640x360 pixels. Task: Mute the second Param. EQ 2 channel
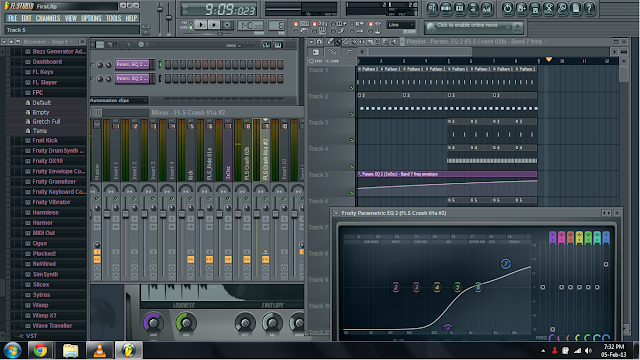pyautogui.click(x=92, y=78)
